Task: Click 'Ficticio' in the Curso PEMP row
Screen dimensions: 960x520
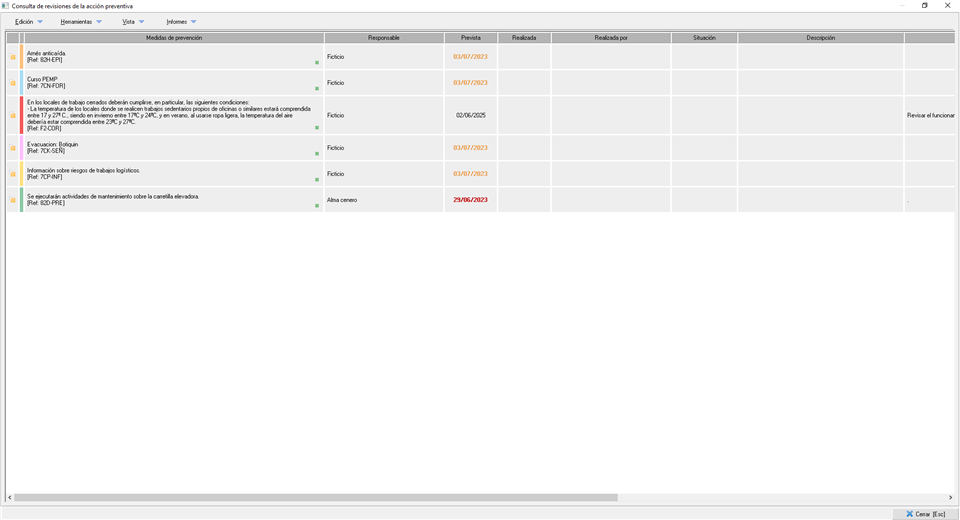Action: click(336, 83)
